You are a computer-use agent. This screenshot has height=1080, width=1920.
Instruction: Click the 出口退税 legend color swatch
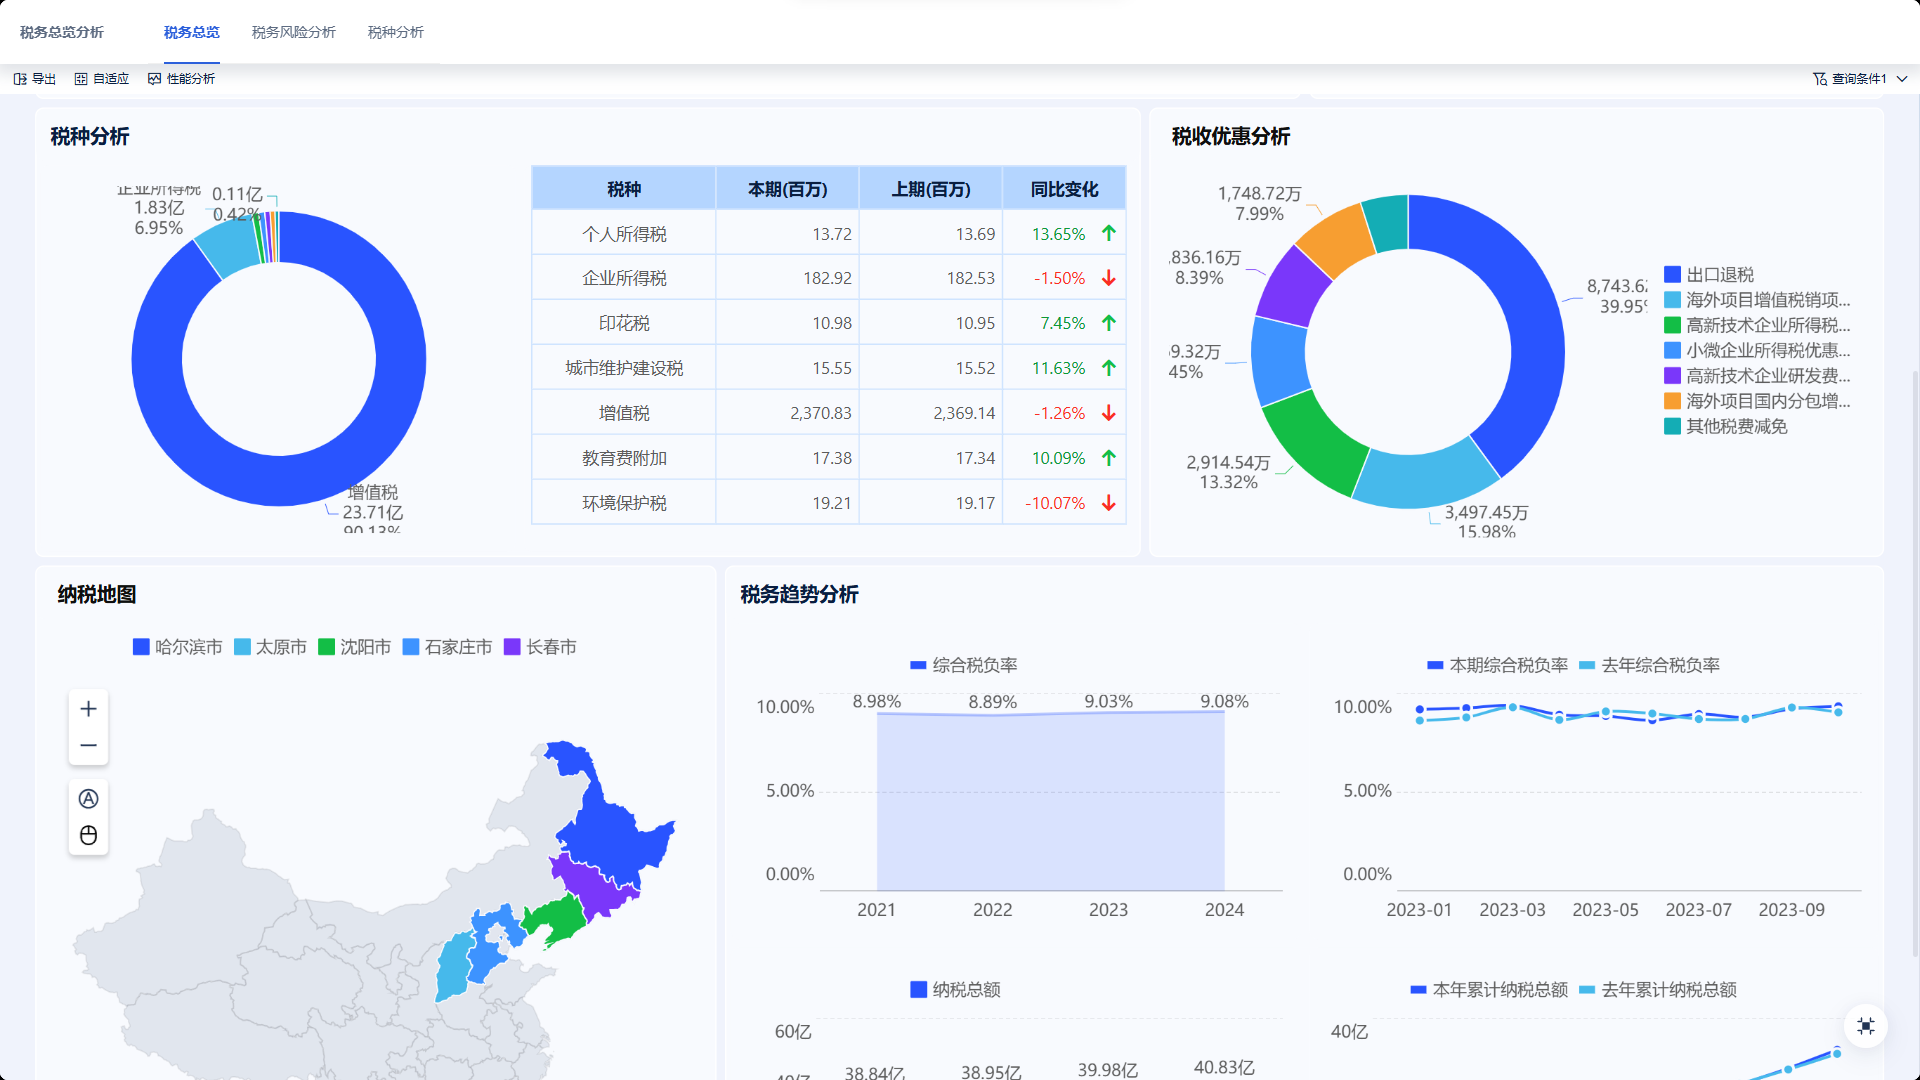pos(1672,275)
